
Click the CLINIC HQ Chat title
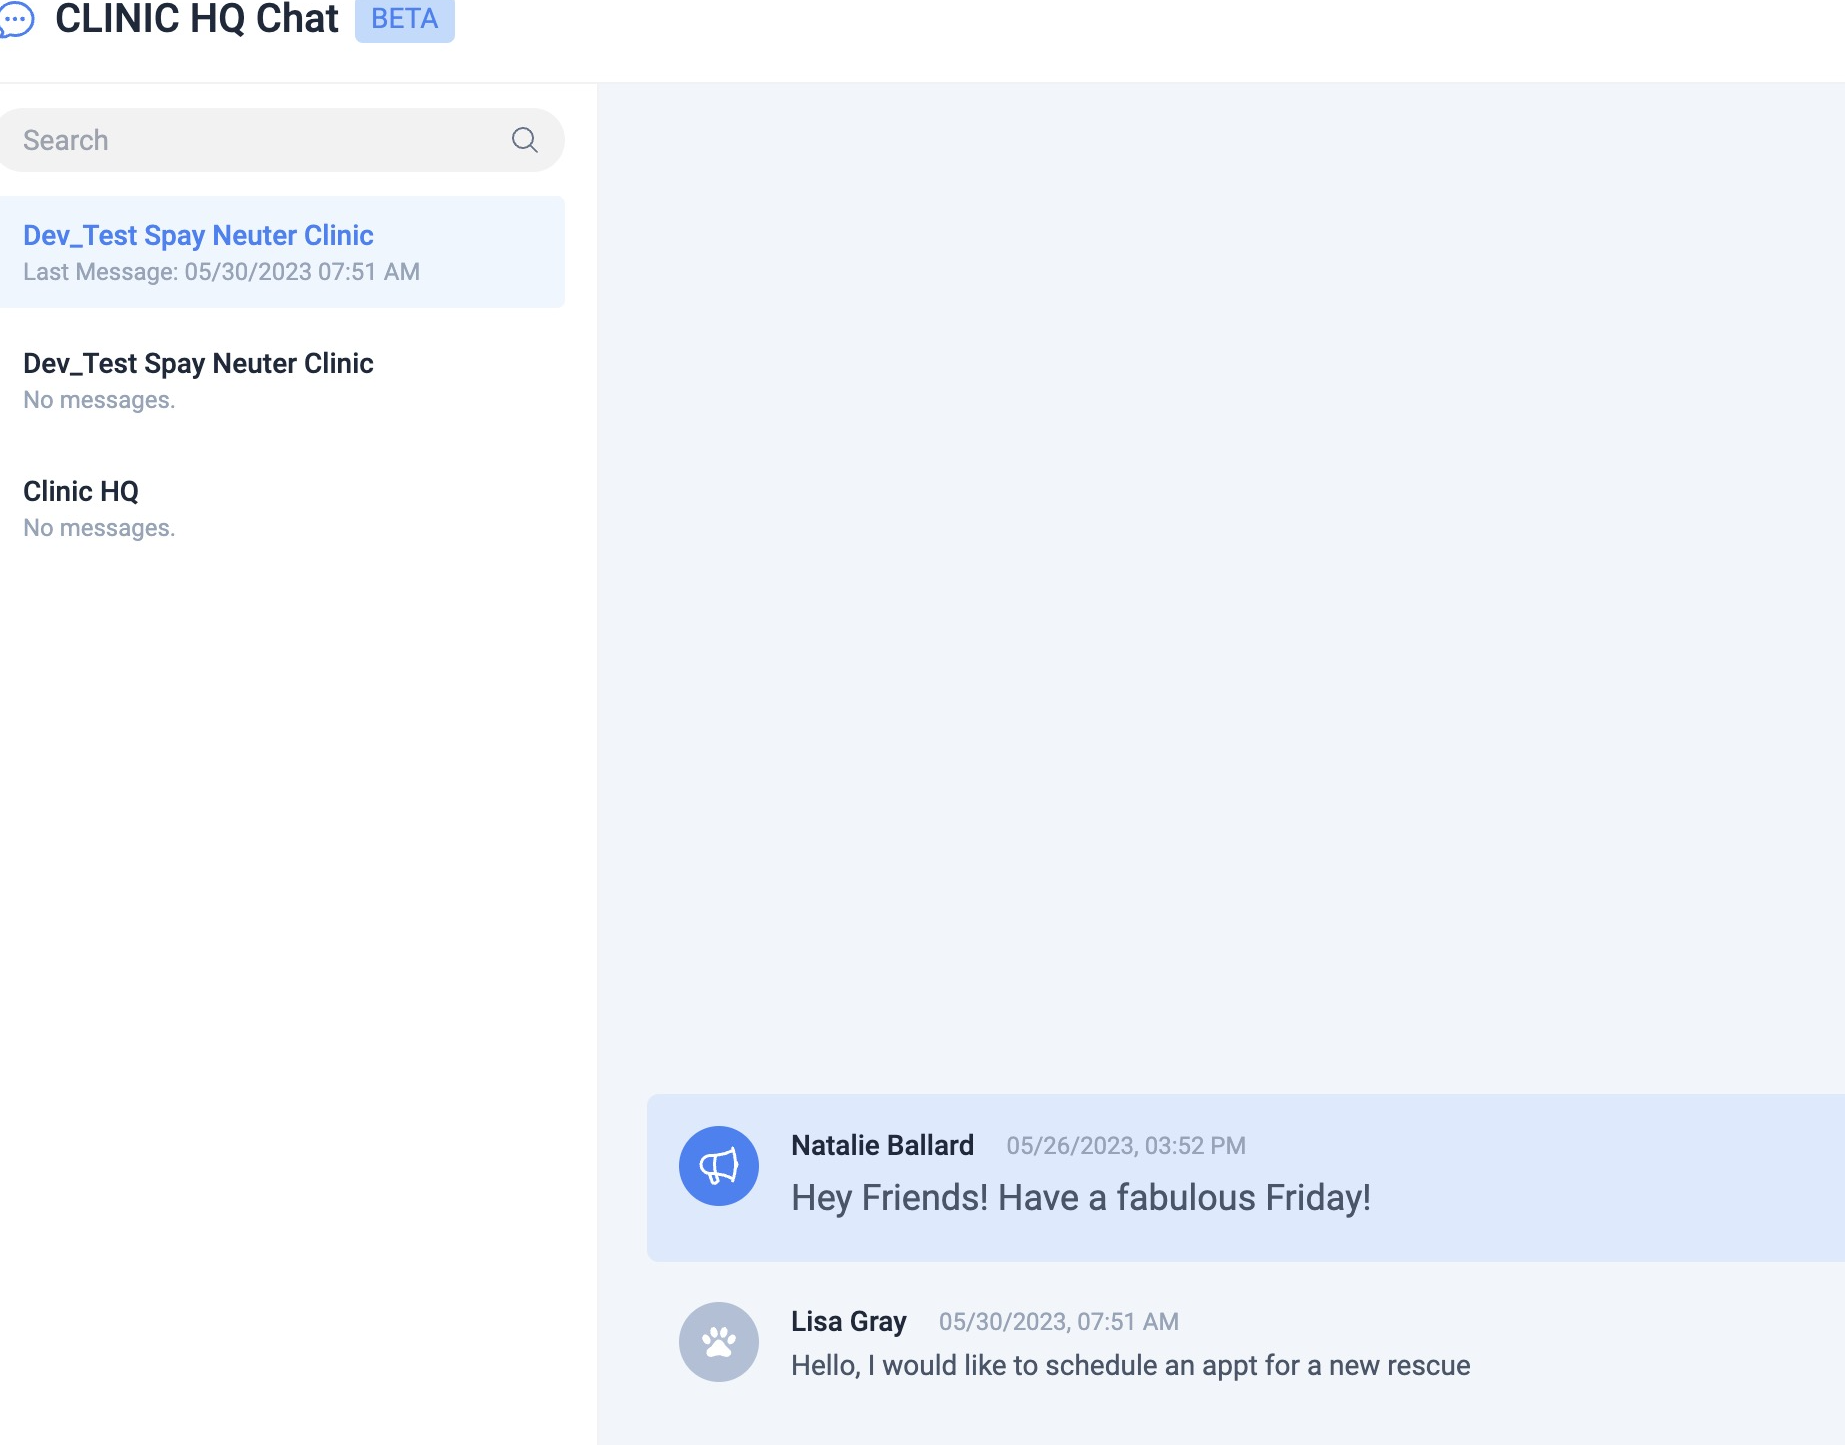pos(197,19)
